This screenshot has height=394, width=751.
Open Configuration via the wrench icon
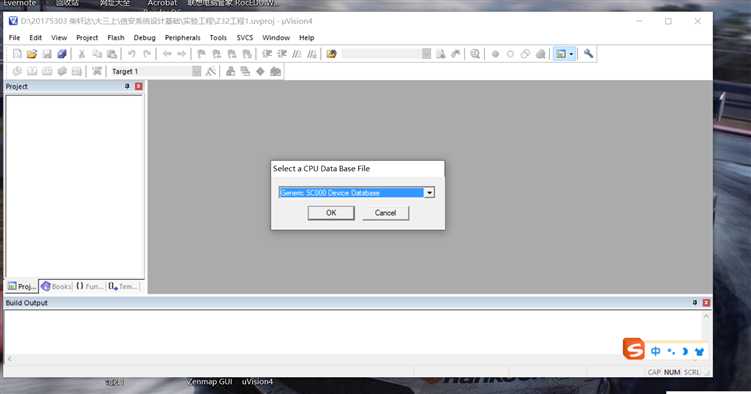coord(588,54)
